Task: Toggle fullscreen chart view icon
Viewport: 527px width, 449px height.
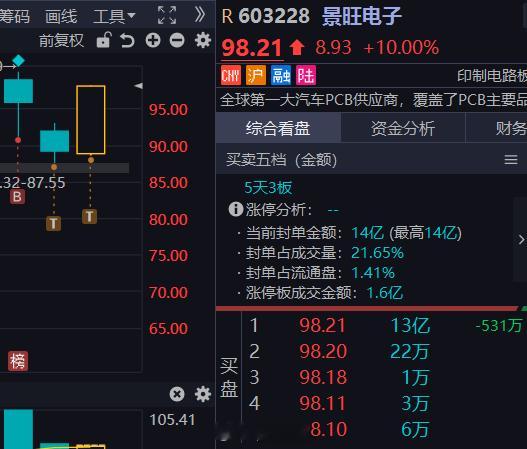Action: point(167,15)
